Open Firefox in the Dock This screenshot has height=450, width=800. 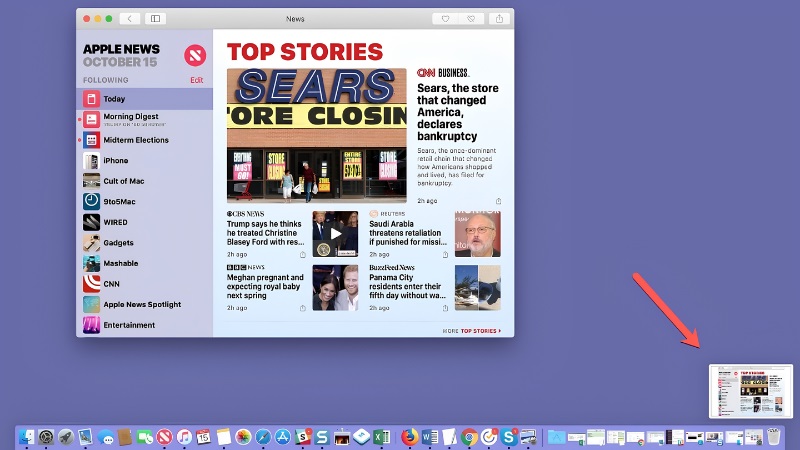409,437
